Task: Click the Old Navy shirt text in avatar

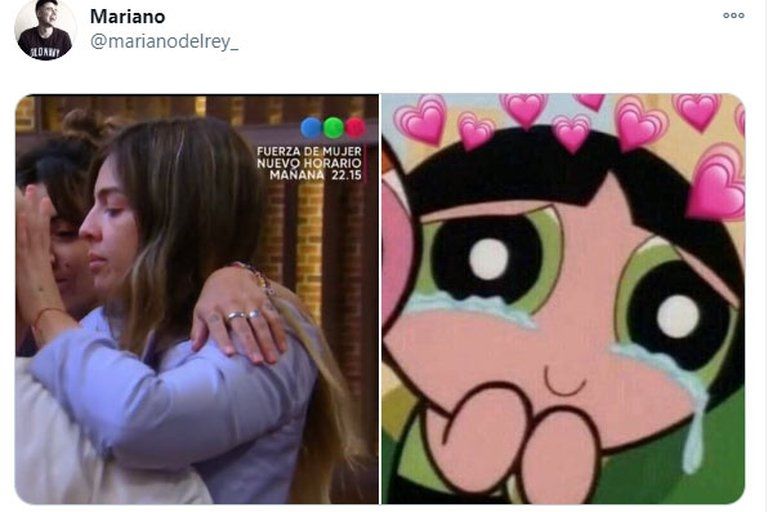Action: click(x=45, y=51)
